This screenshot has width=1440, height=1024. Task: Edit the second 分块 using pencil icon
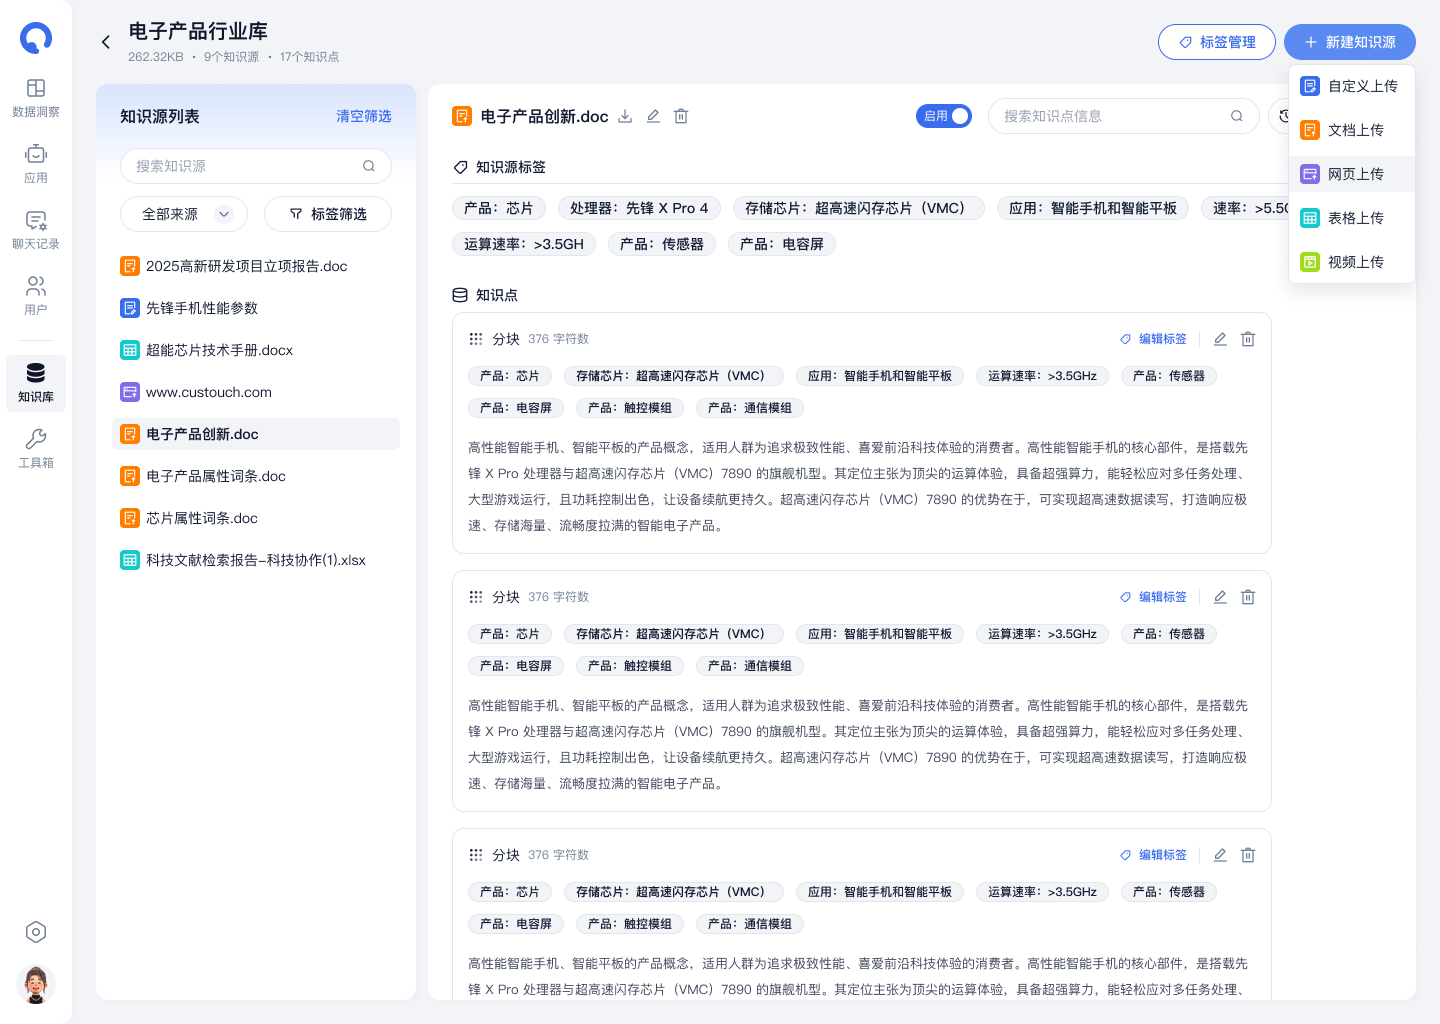[x=1220, y=597]
